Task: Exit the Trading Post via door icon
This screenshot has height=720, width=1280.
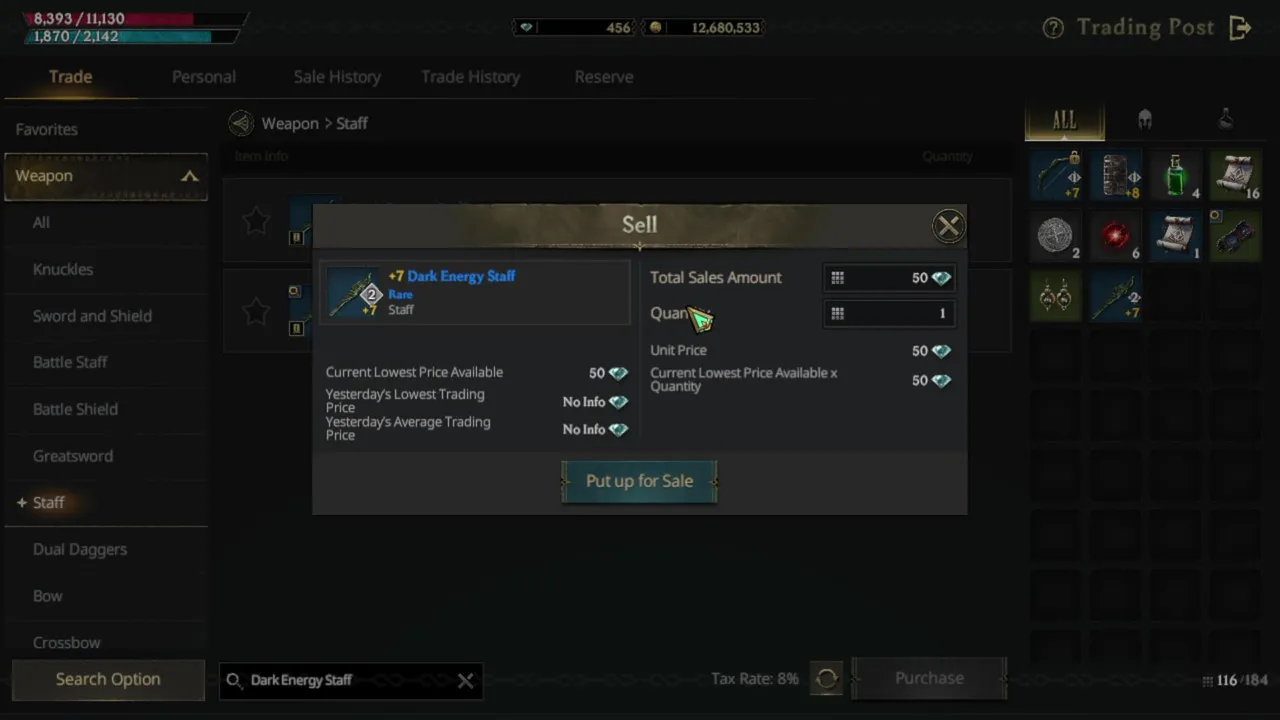Action: click(1241, 28)
